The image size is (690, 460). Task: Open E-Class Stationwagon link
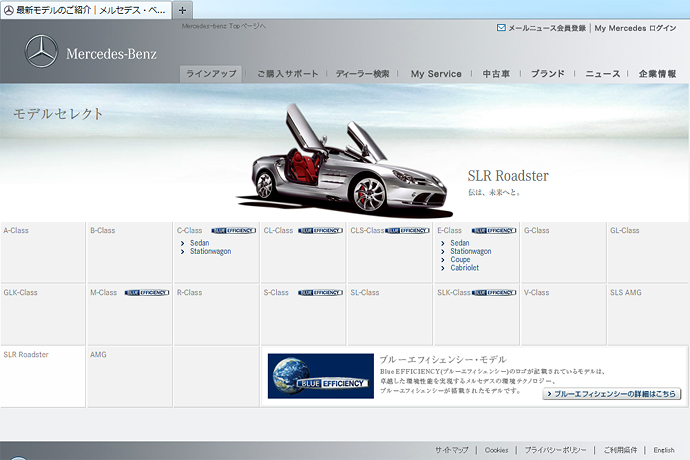click(x=470, y=251)
